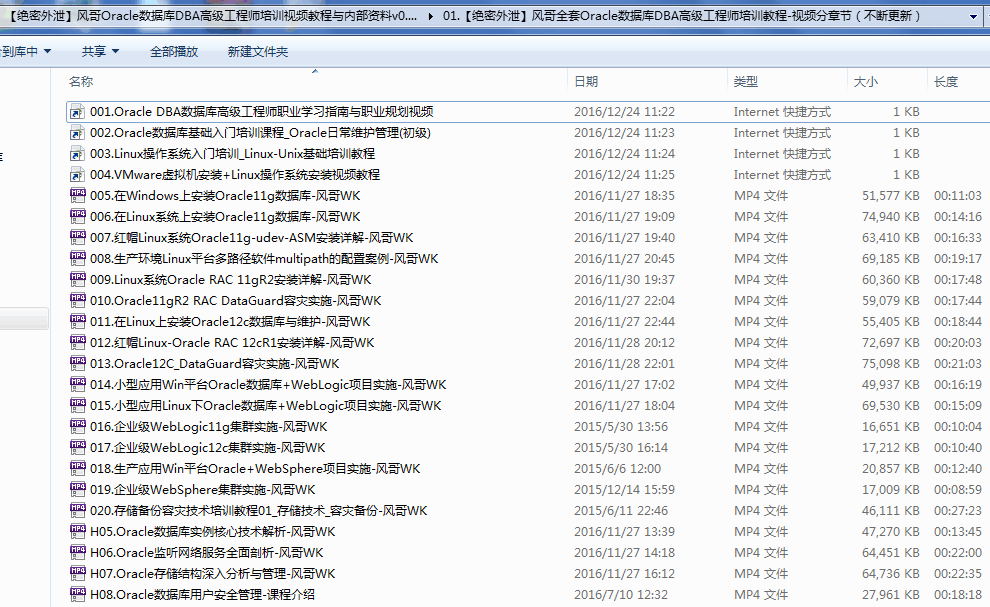Sort by 类型 column header
The height and width of the screenshot is (607, 990).
click(x=746, y=81)
